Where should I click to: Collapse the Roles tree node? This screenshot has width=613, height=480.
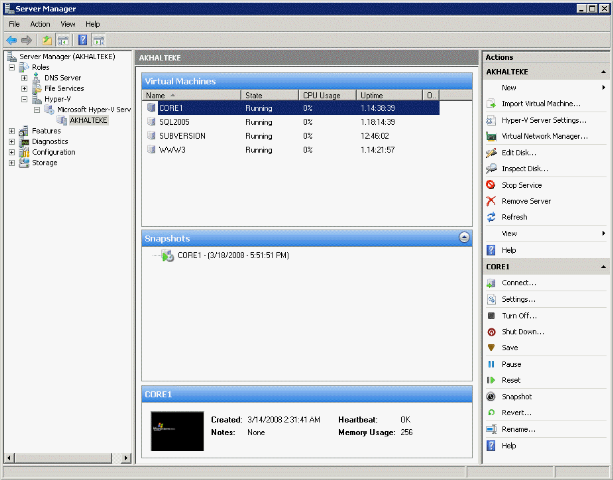(x=12, y=67)
